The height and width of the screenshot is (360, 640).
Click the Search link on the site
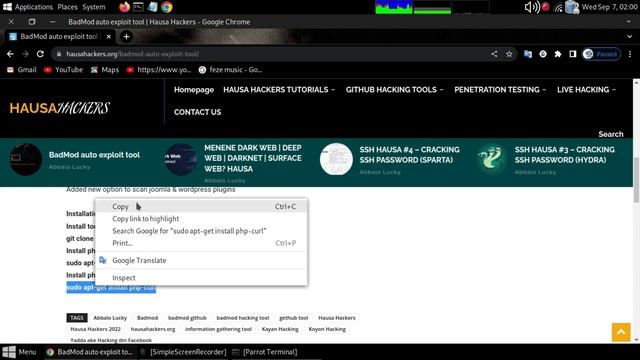[611, 134]
